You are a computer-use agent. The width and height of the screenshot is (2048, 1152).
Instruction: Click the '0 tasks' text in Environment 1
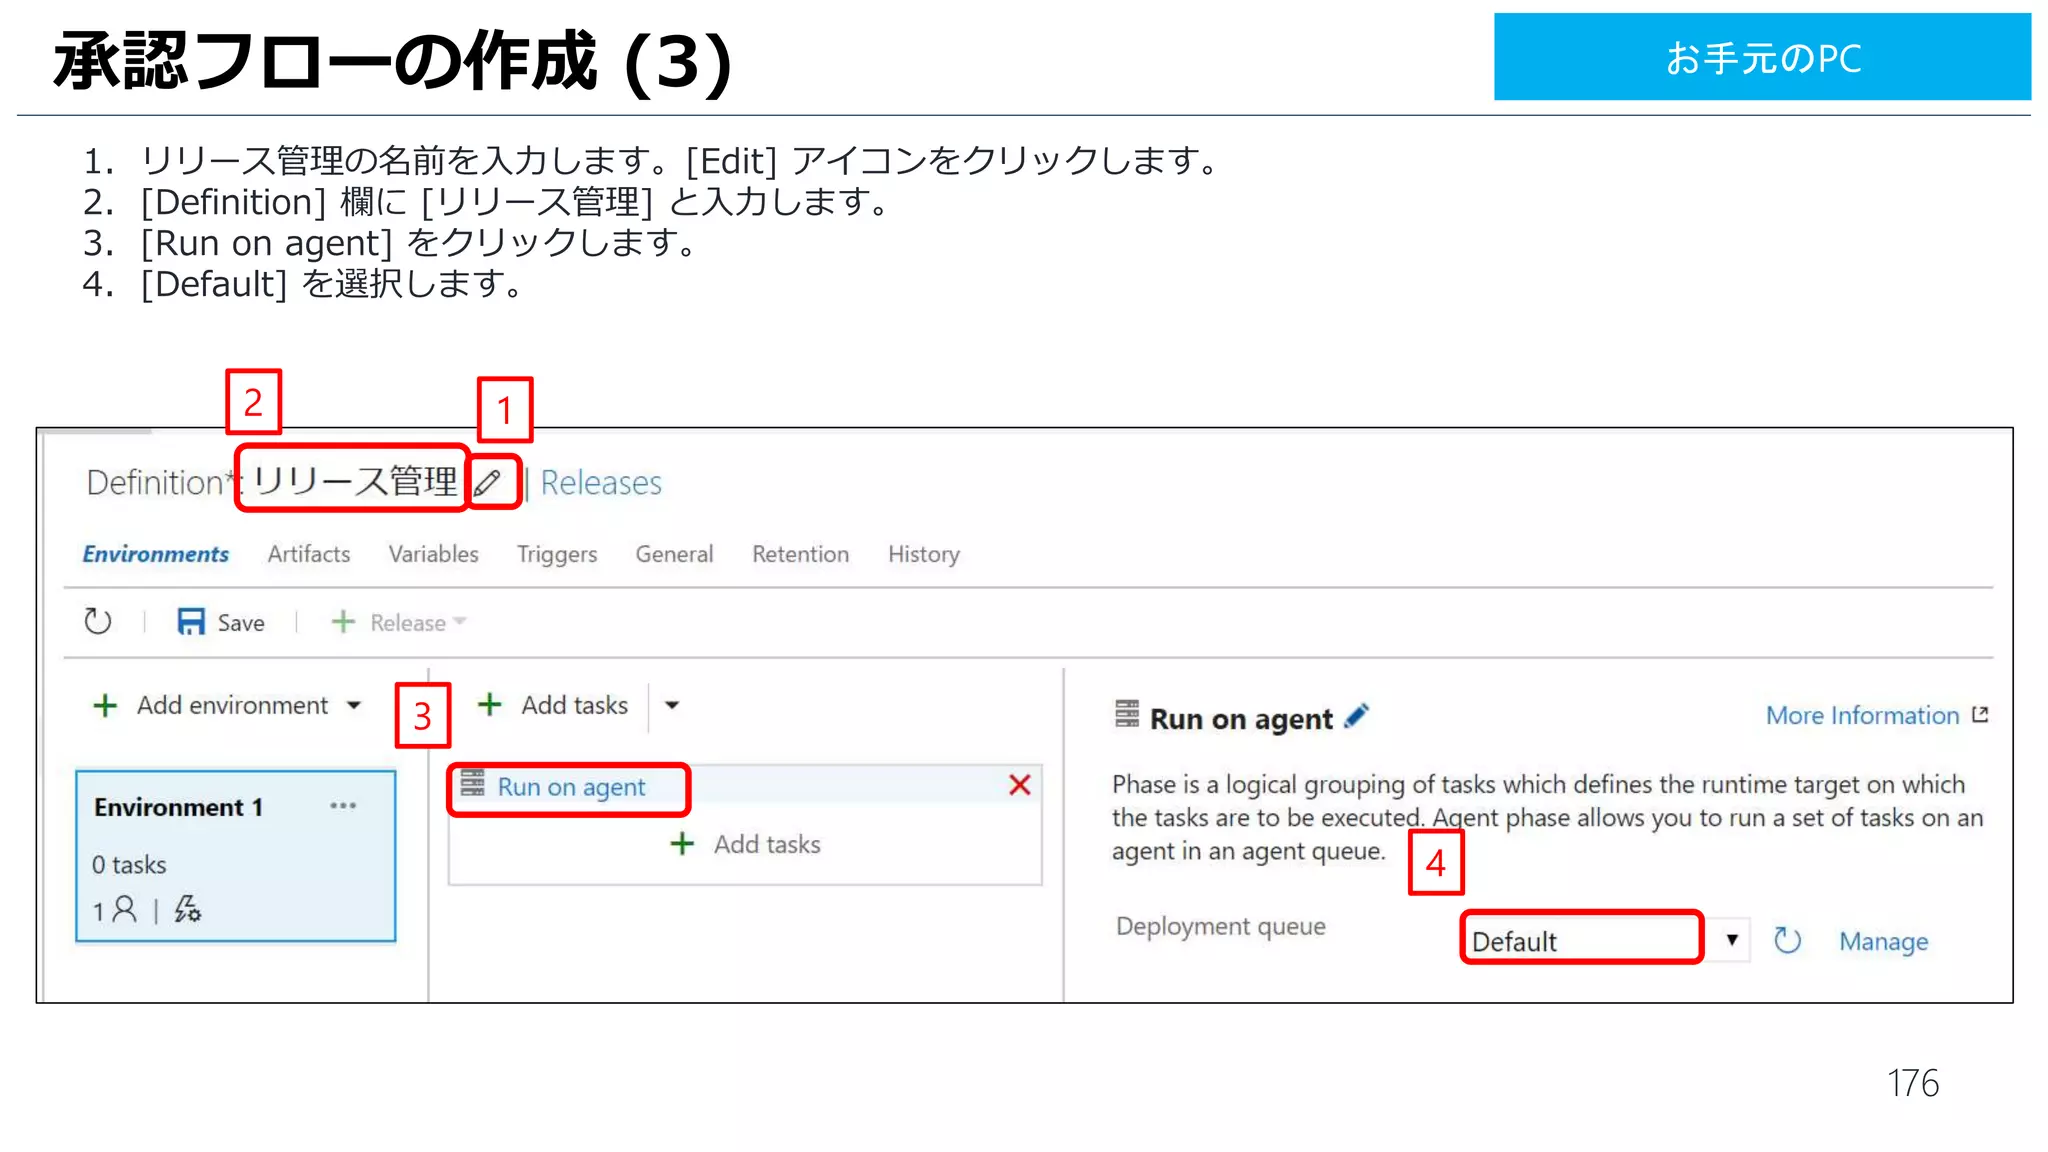click(129, 864)
